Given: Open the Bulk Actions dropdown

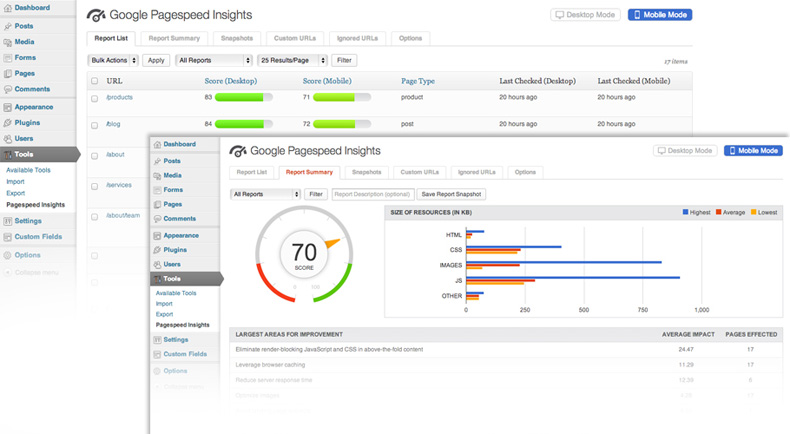Looking at the screenshot, I should [113, 60].
